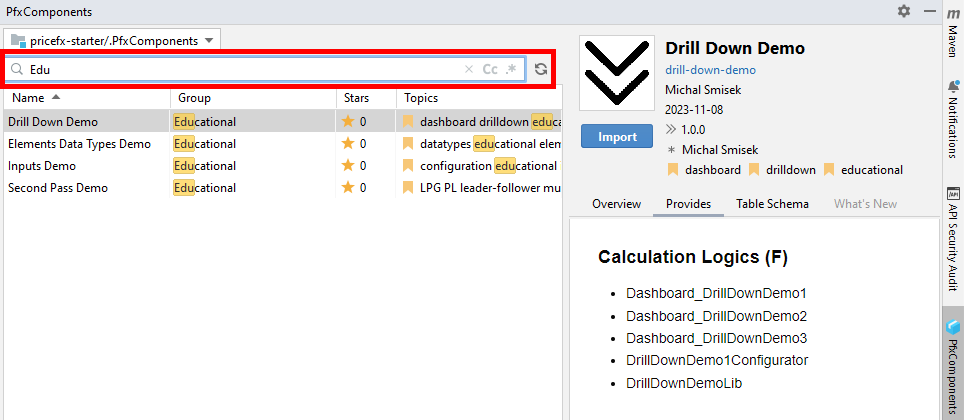Toggle Regex search option

tap(512, 69)
